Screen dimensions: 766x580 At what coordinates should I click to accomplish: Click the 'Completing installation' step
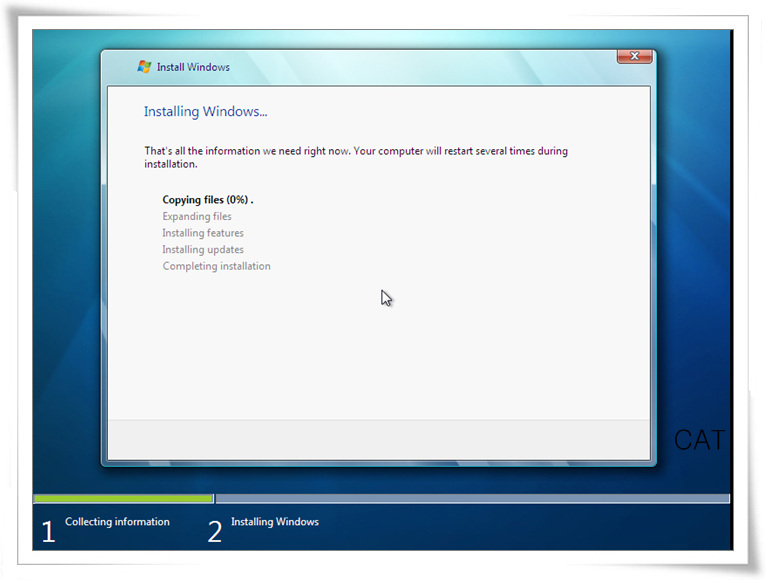[x=216, y=266]
